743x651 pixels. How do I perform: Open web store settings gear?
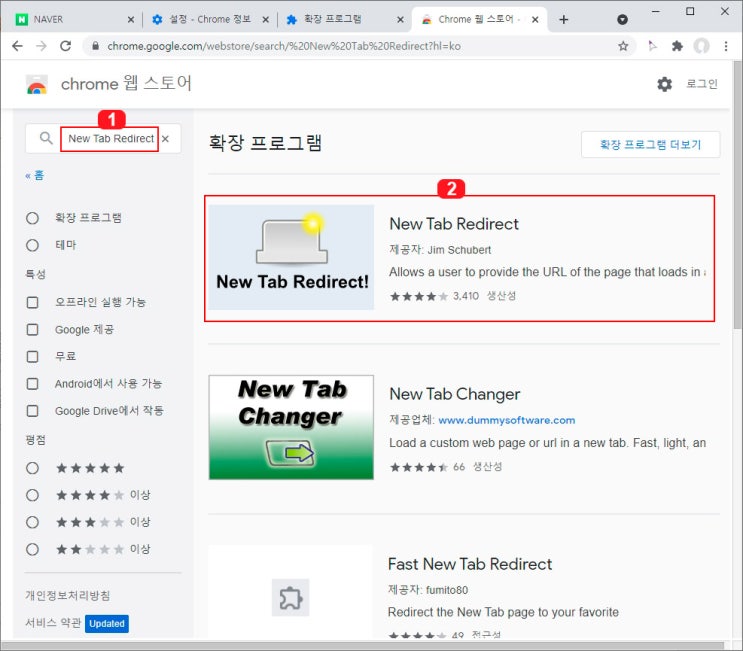click(x=664, y=84)
